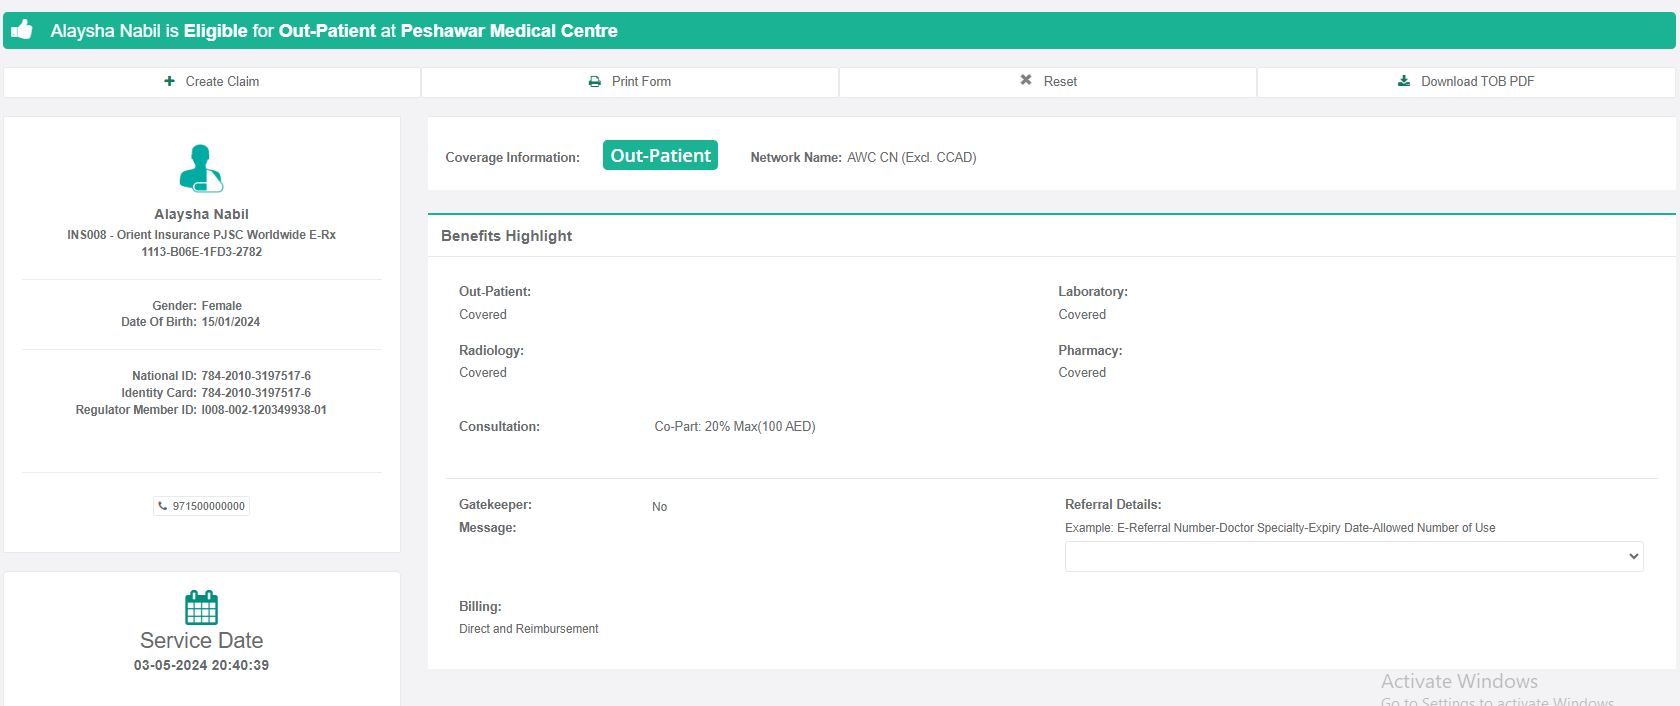Screen dimensions: 1680x706
Task: Click the Network Name AWC CN value
Action: point(911,158)
